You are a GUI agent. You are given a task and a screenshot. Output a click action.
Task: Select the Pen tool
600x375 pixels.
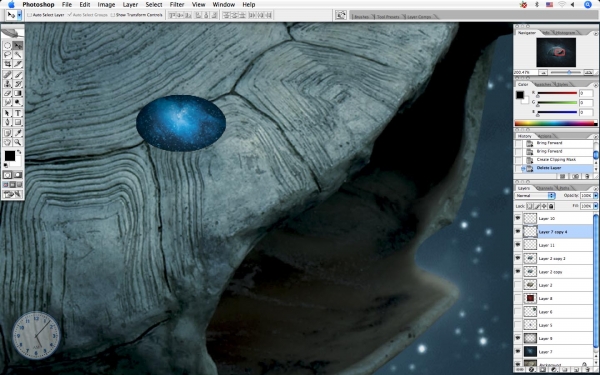coord(7,122)
